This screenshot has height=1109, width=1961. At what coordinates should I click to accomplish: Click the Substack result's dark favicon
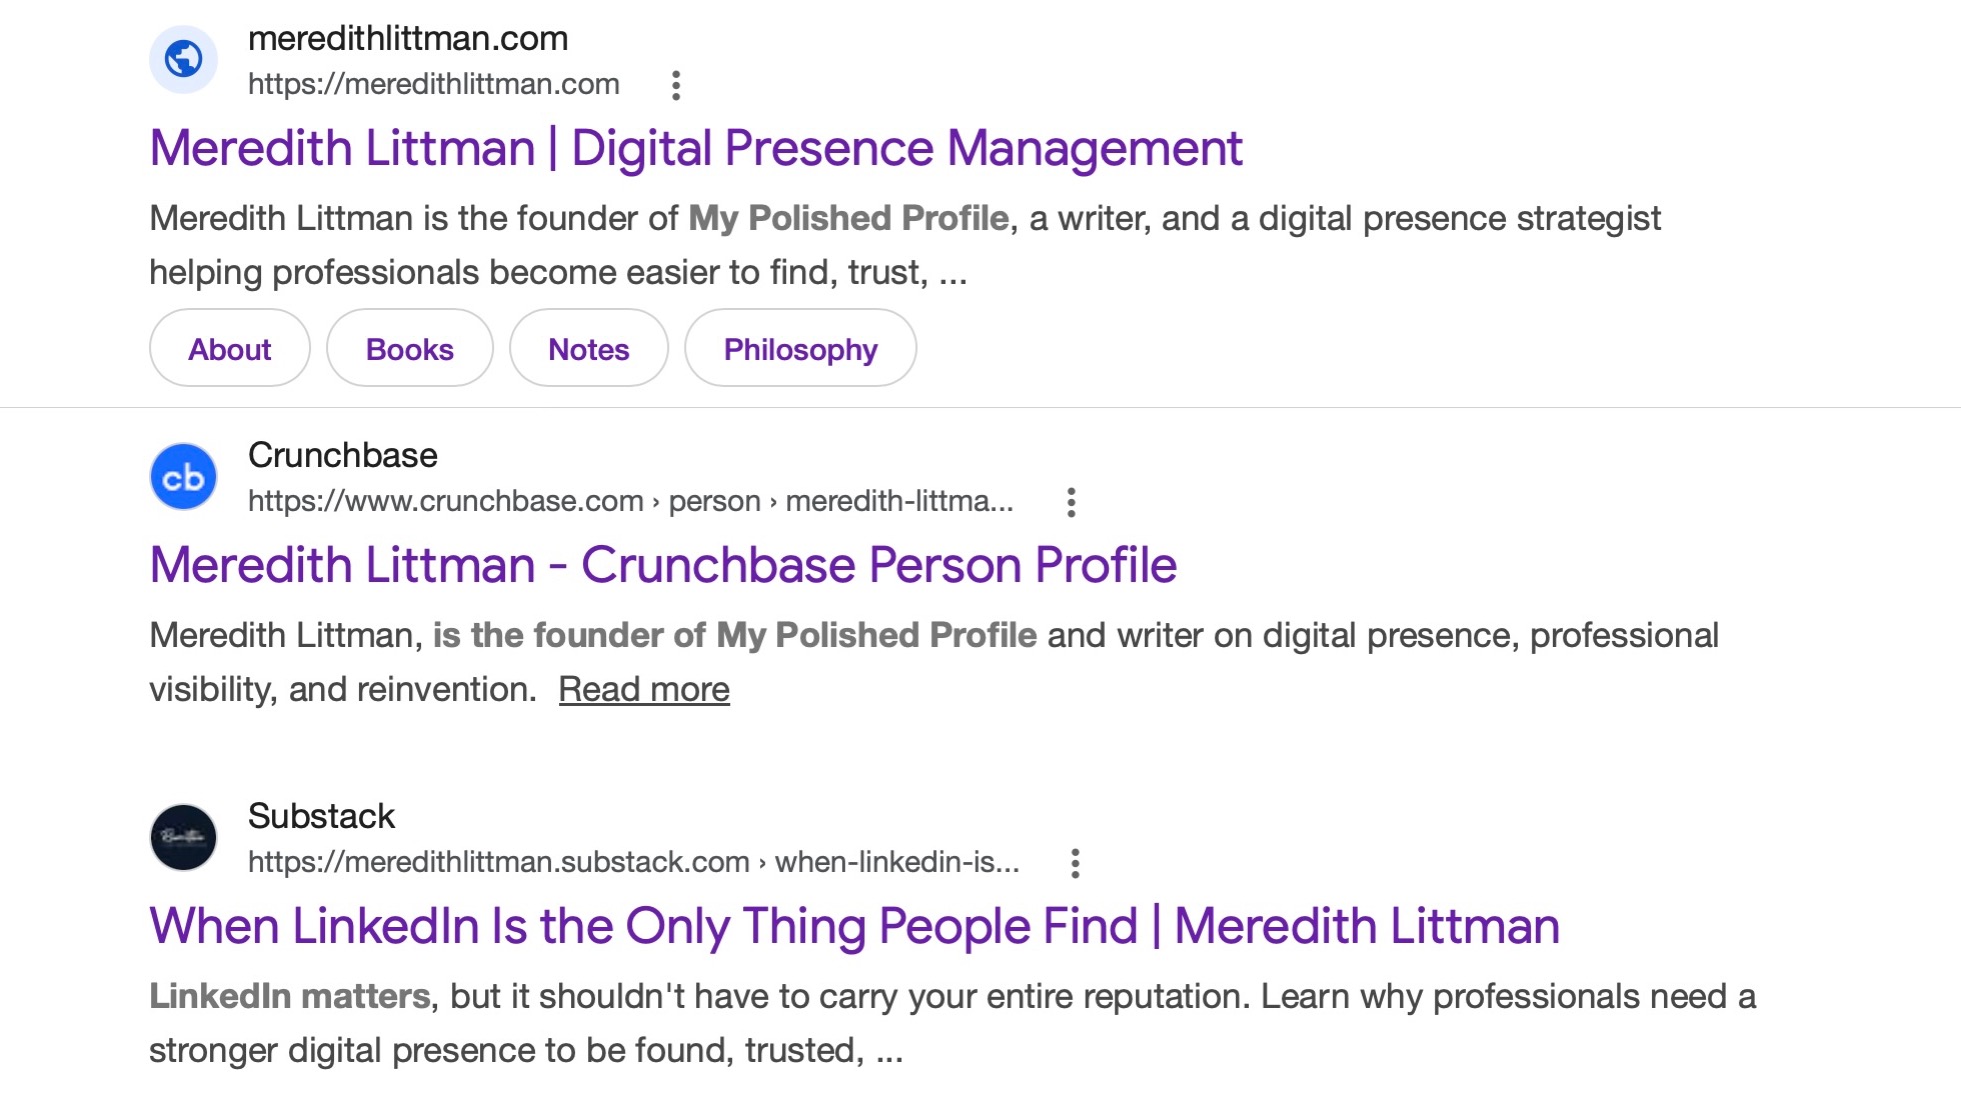183,837
